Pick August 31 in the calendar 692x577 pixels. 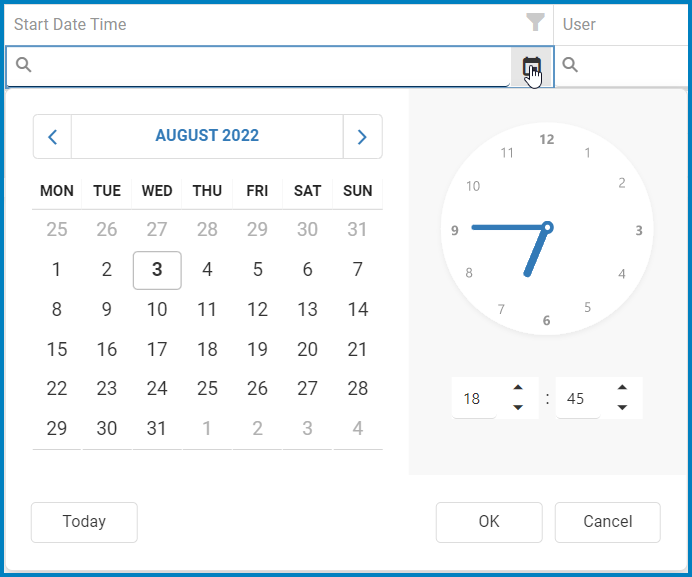tap(157, 429)
